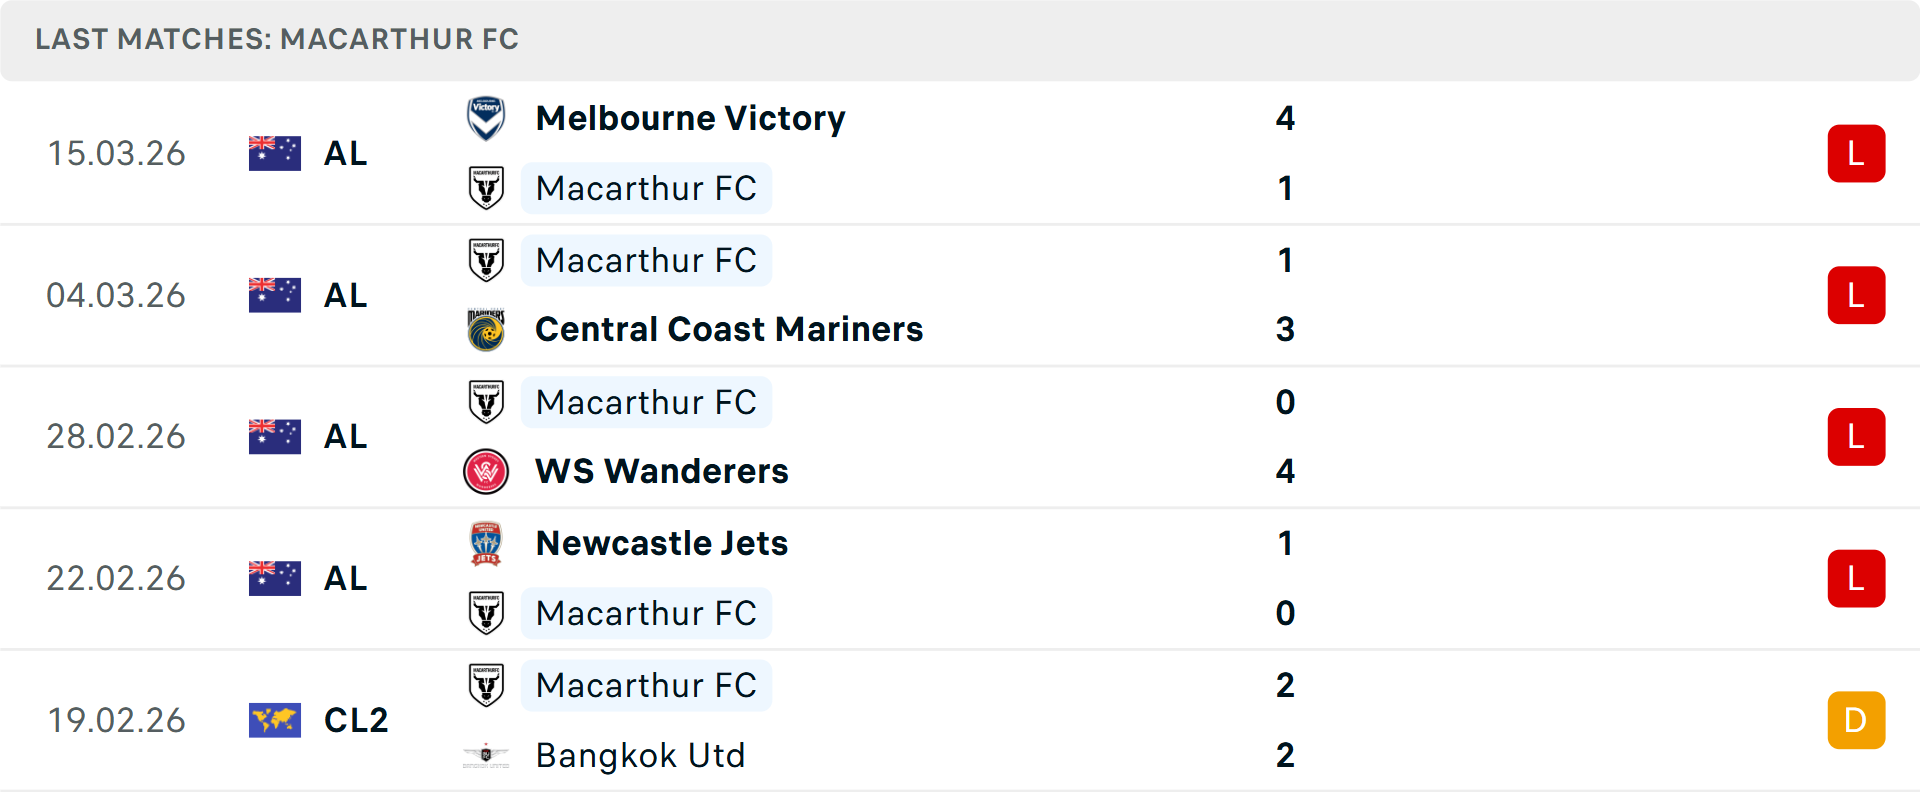The height and width of the screenshot is (792, 1920).
Task: Click the Central Coast Mariners crest
Action: [486, 329]
